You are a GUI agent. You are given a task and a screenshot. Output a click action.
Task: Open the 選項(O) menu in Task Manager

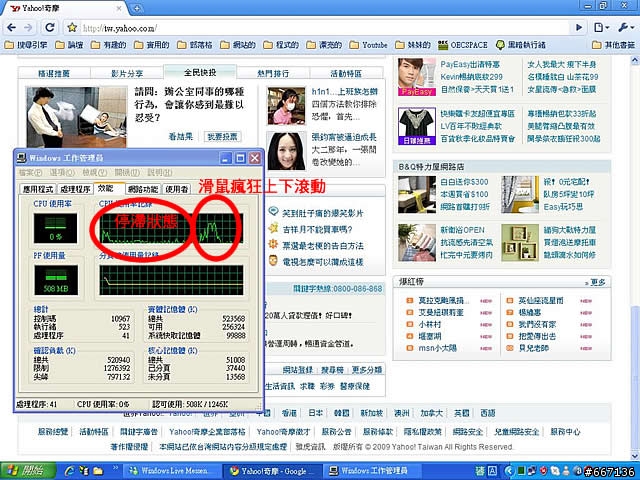tap(62, 172)
